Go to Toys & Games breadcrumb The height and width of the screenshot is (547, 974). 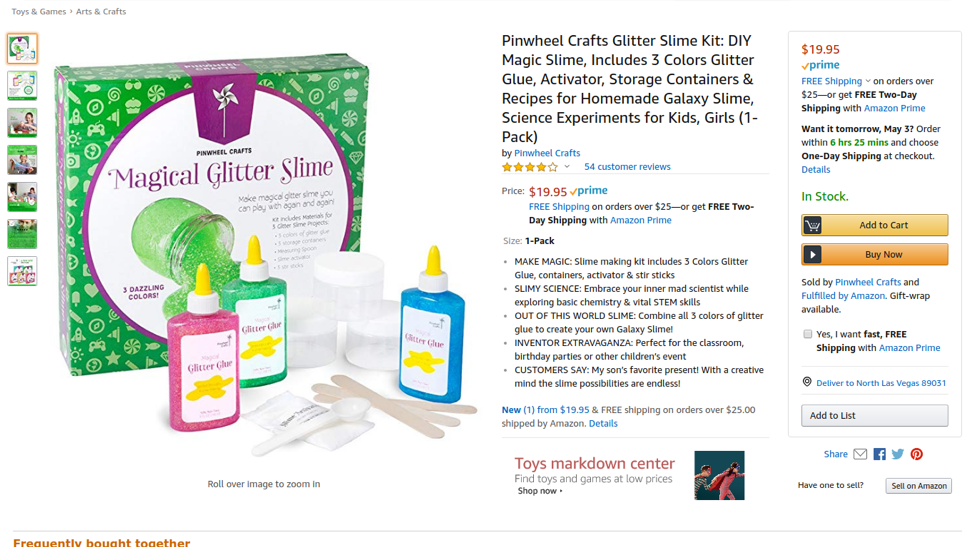click(39, 11)
